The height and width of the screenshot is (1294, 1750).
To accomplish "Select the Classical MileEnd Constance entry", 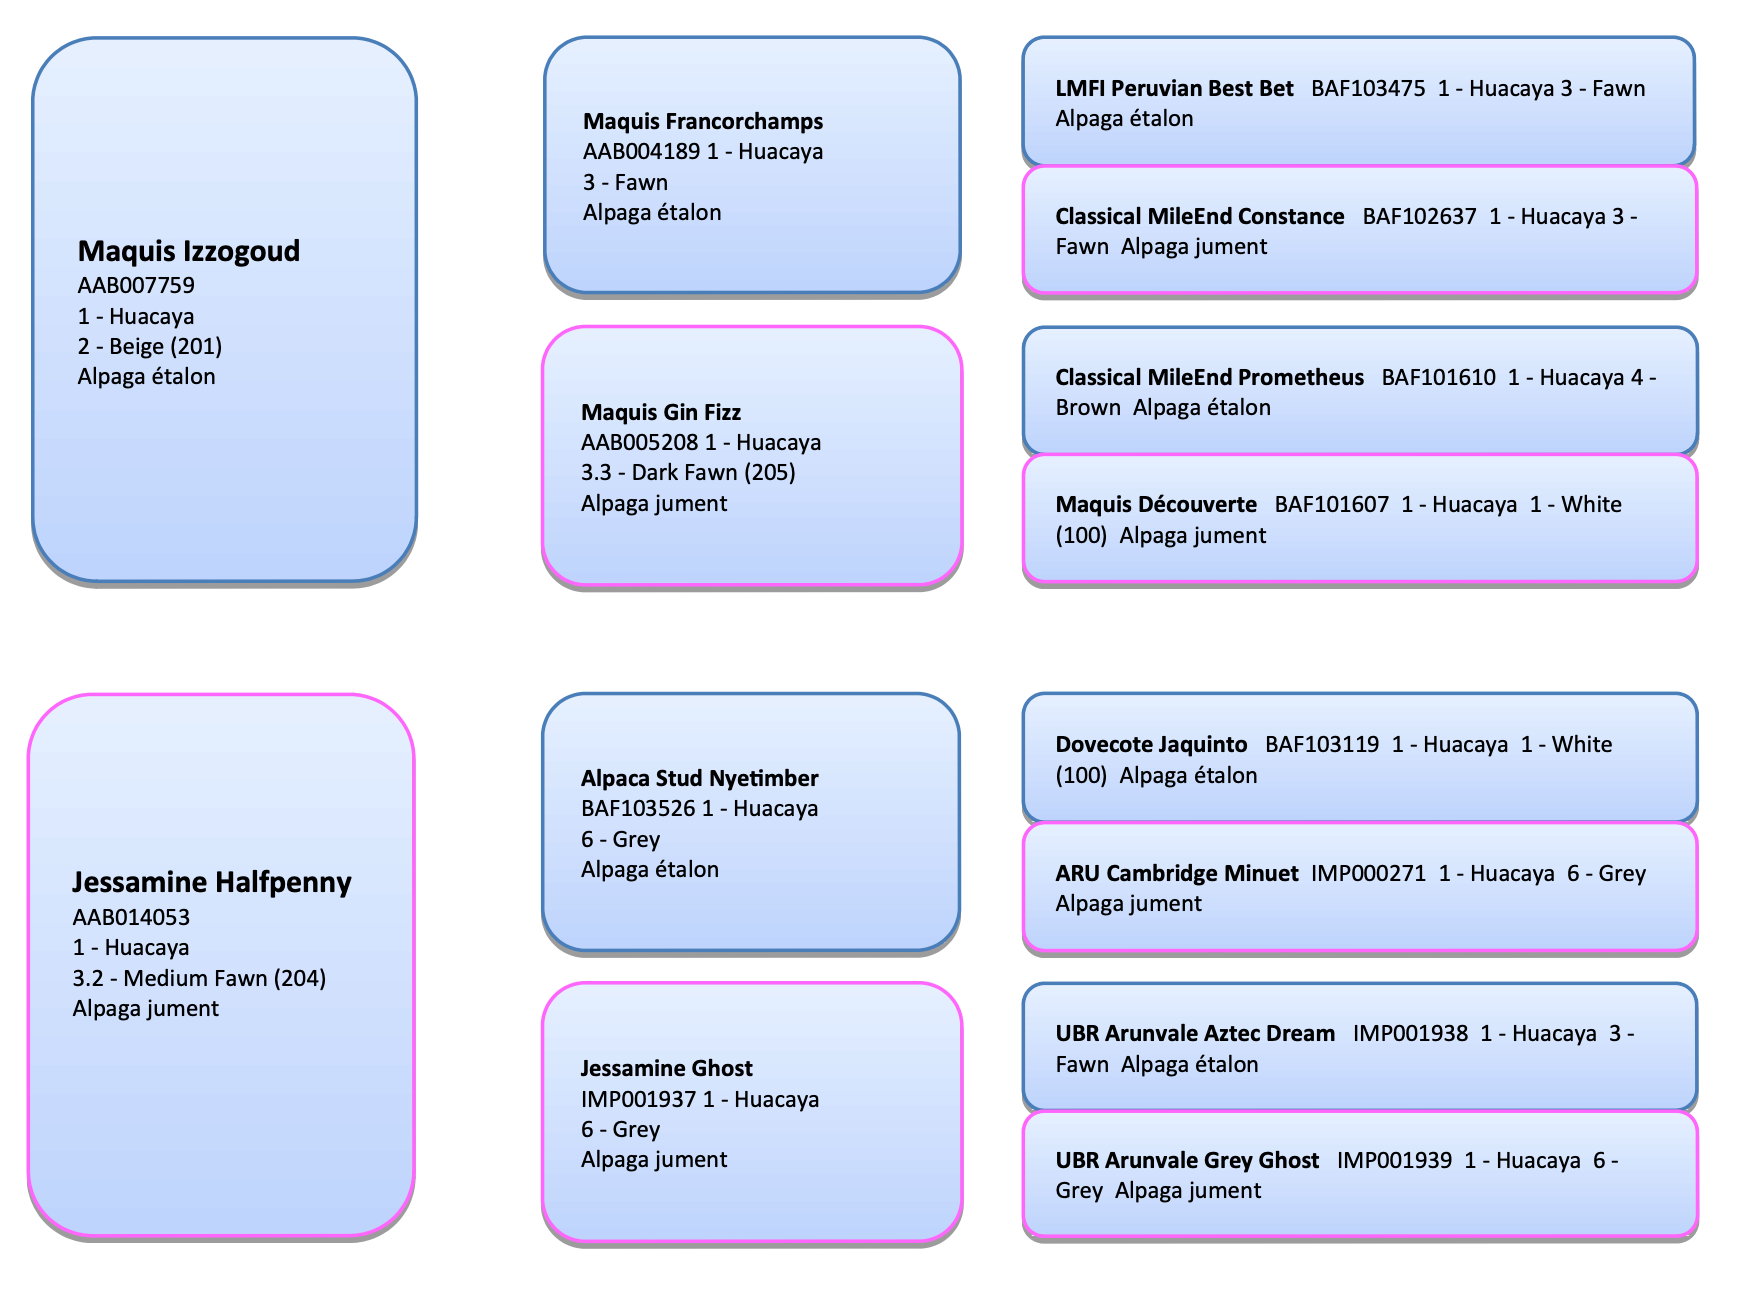I will (x=1358, y=231).
